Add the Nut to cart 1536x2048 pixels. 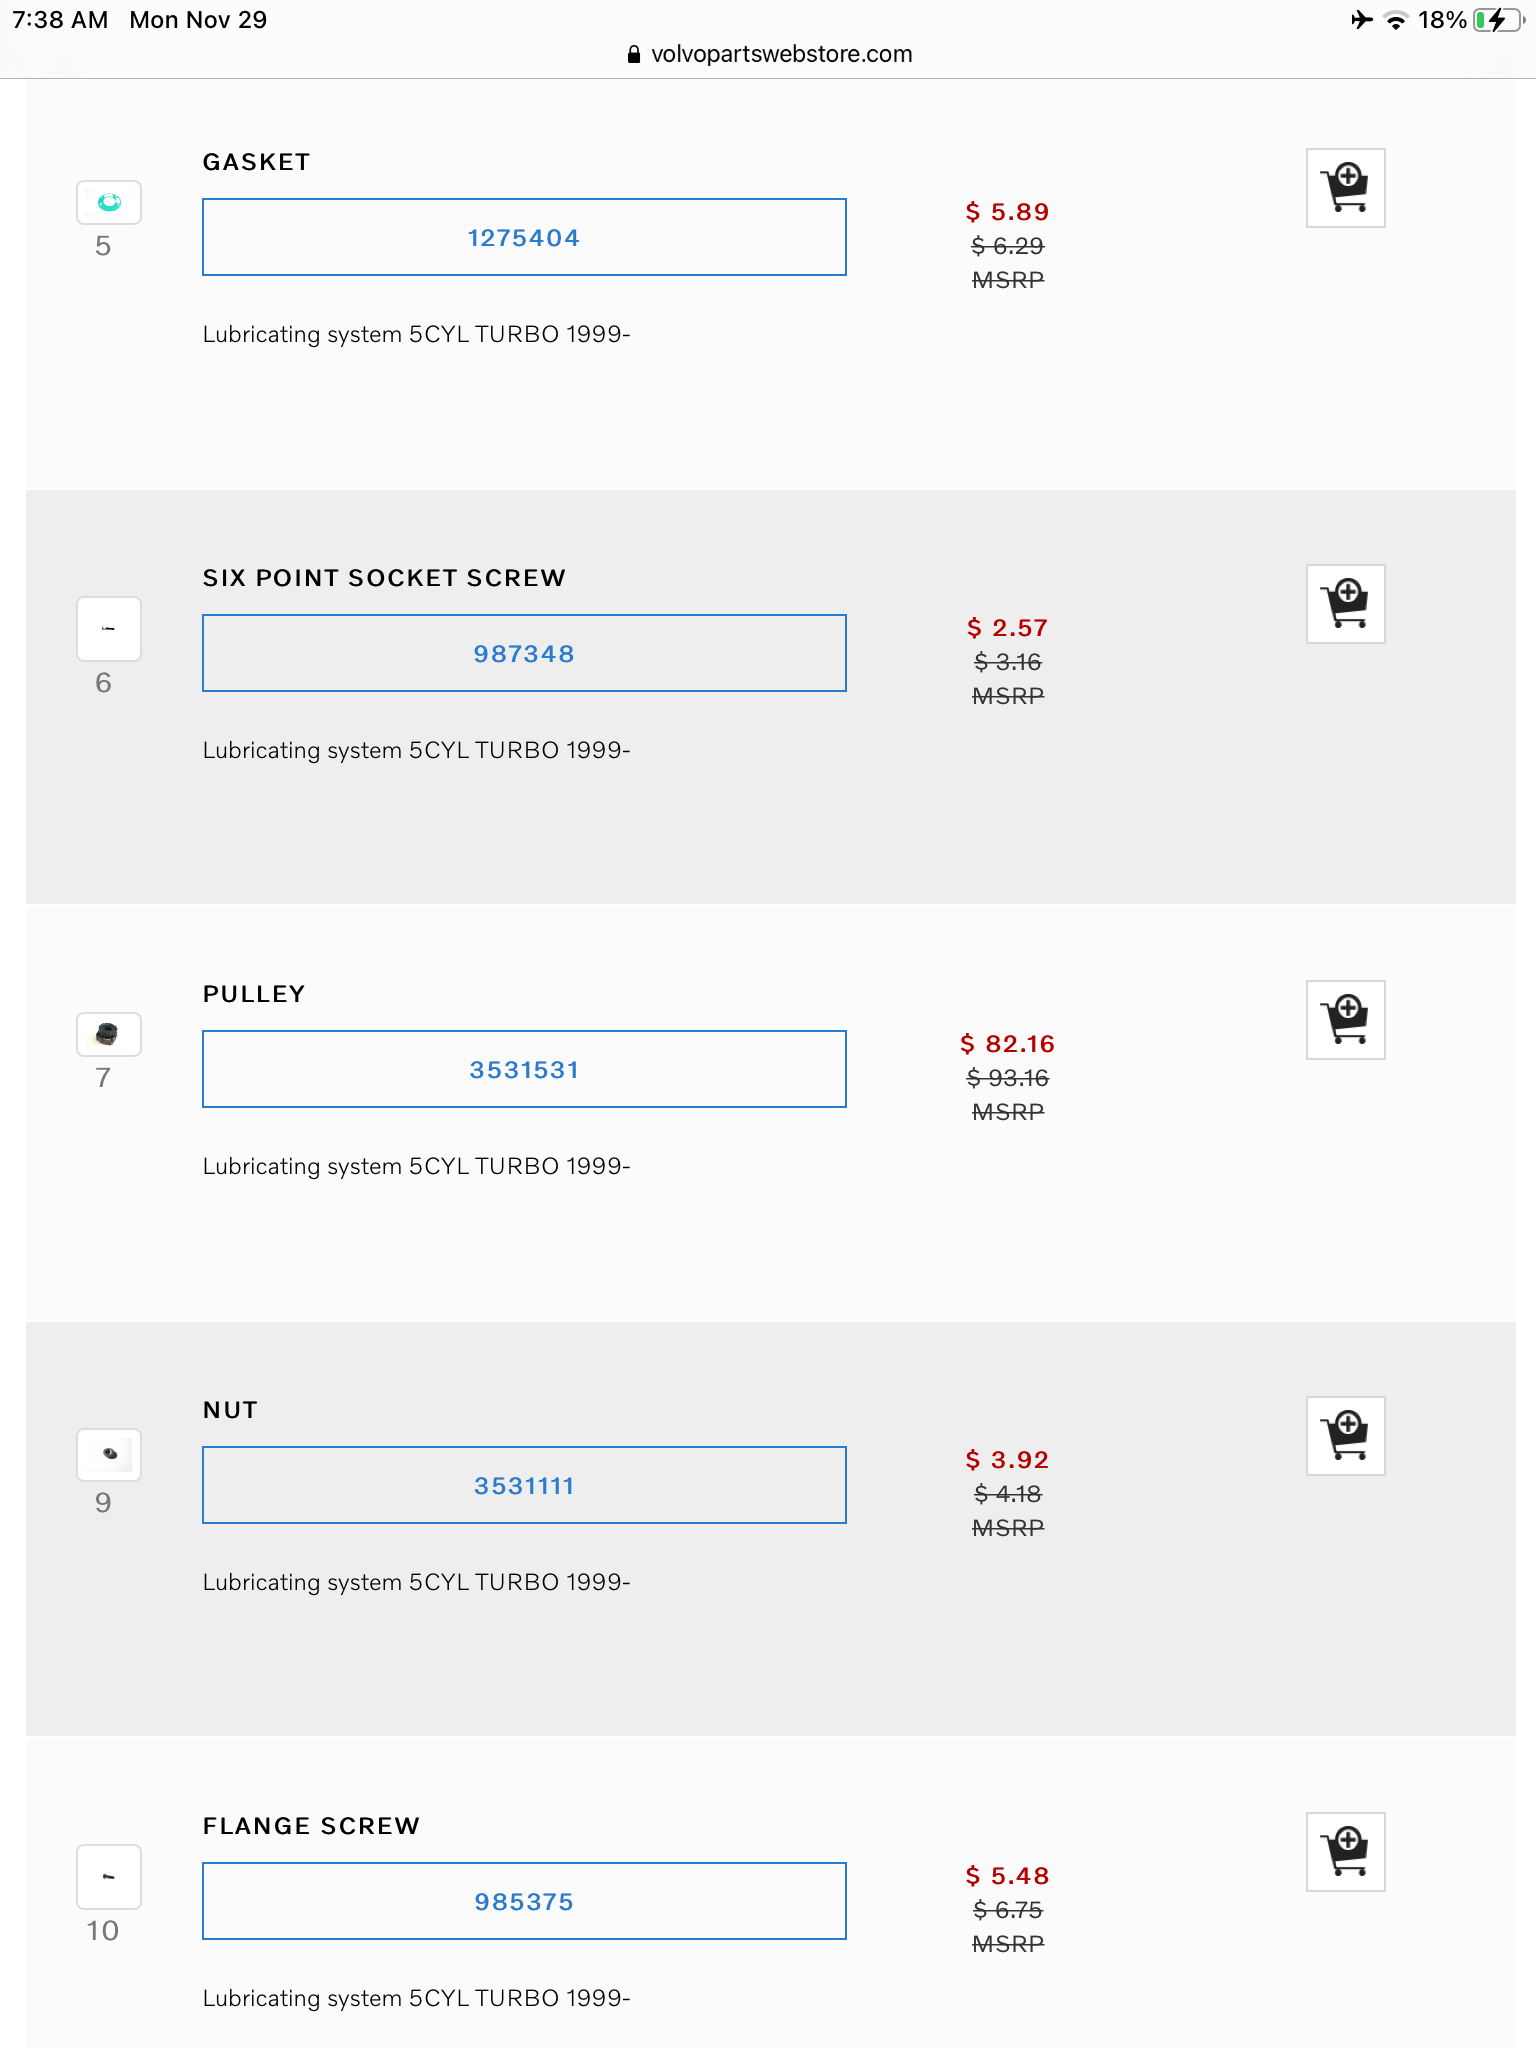[x=1345, y=1436]
